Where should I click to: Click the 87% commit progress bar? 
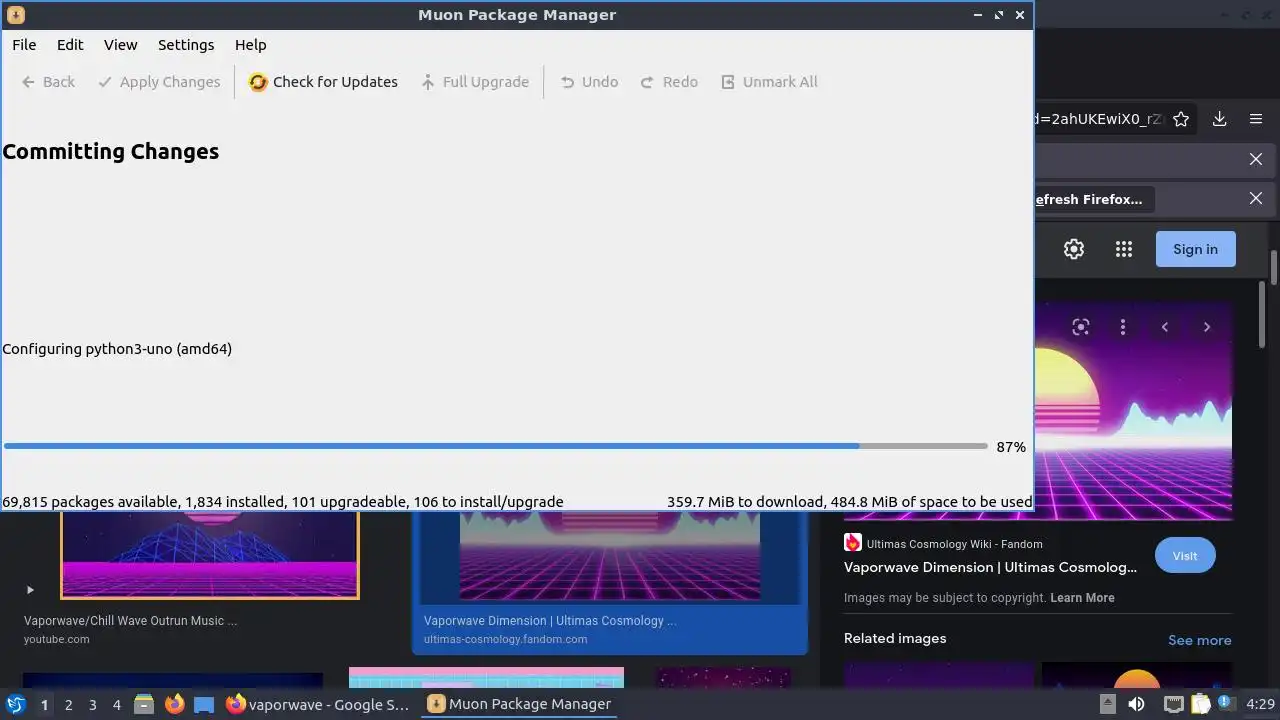pyautogui.click(x=496, y=446)
